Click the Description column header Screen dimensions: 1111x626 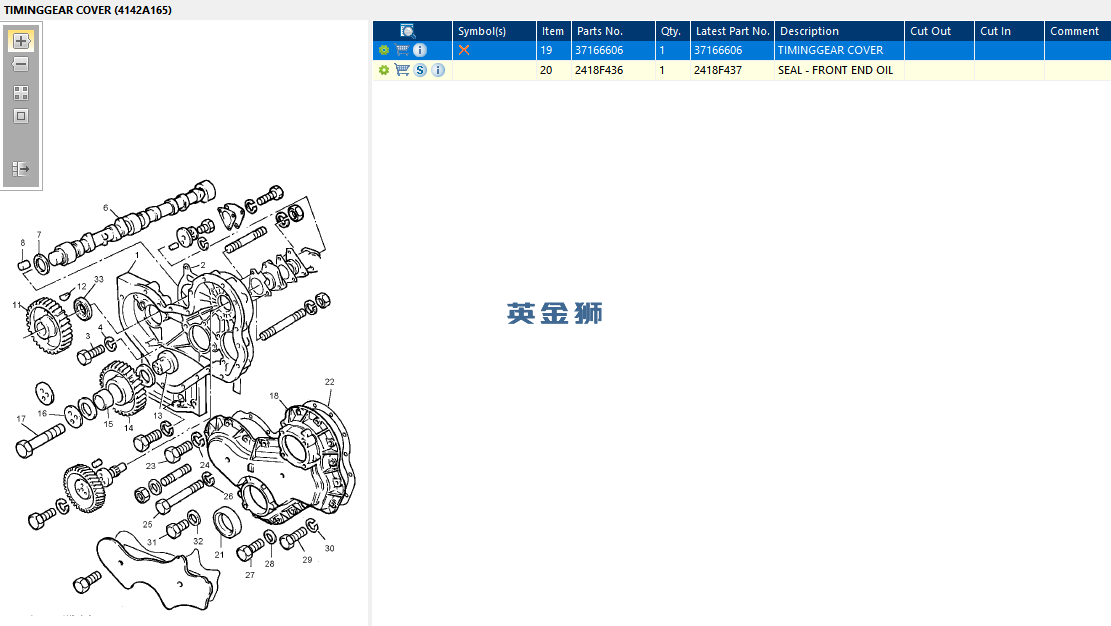pyautogui.click(x=839, y=31)
